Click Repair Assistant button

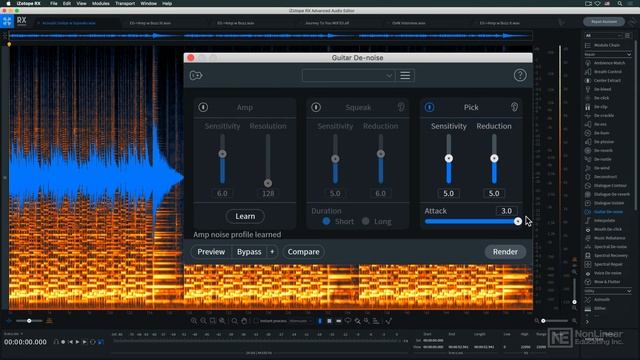click(x=604, y=22)
